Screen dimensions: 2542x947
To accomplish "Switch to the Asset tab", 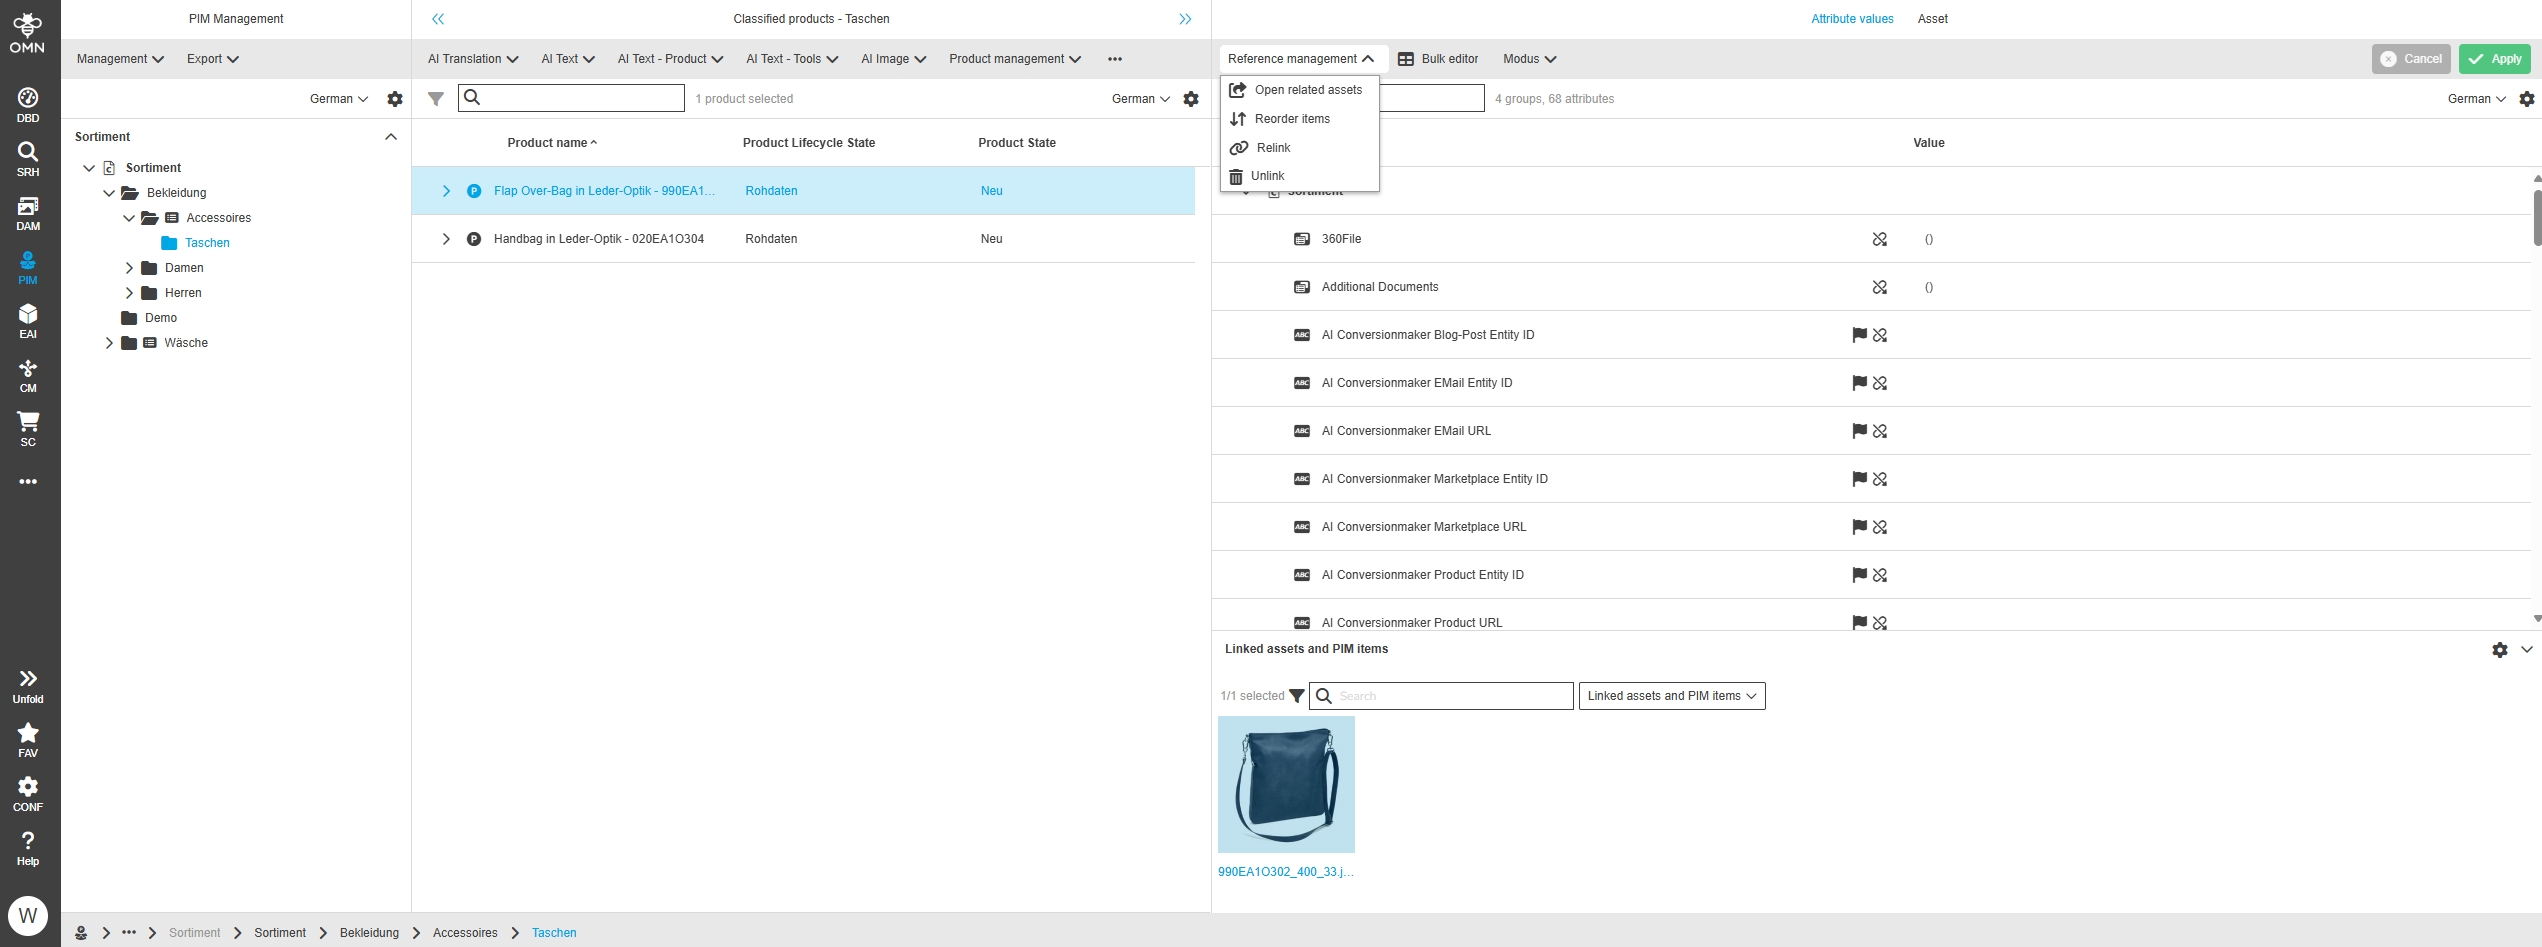I will coord(1932,19).
